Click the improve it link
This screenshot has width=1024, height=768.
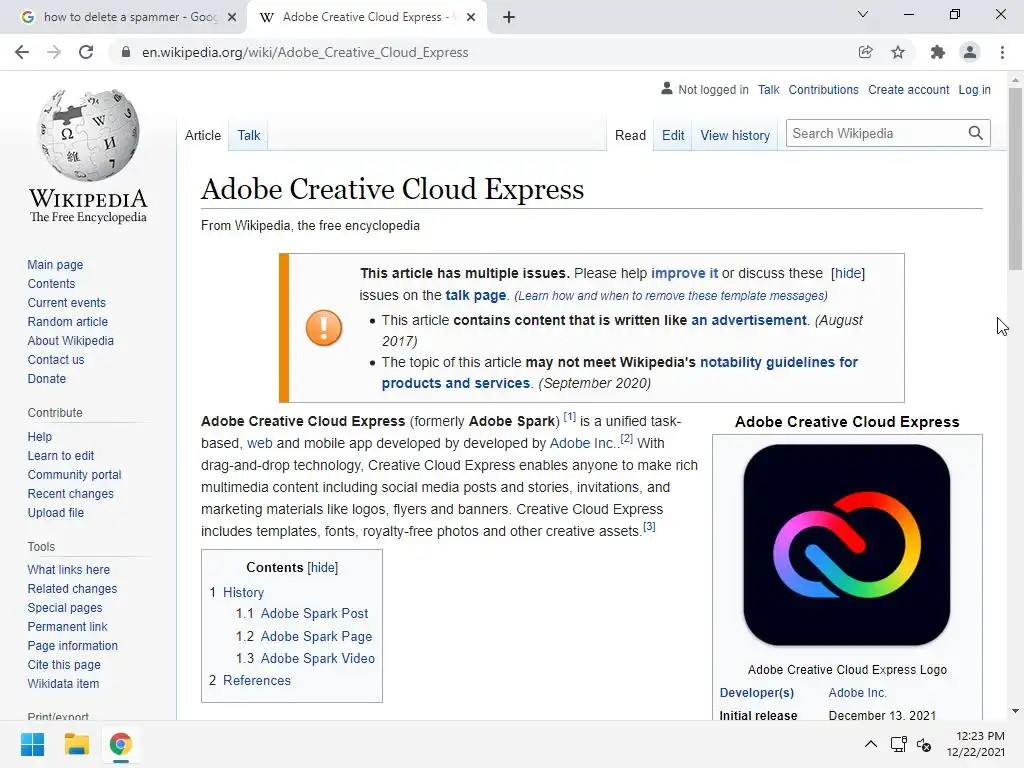684,273
